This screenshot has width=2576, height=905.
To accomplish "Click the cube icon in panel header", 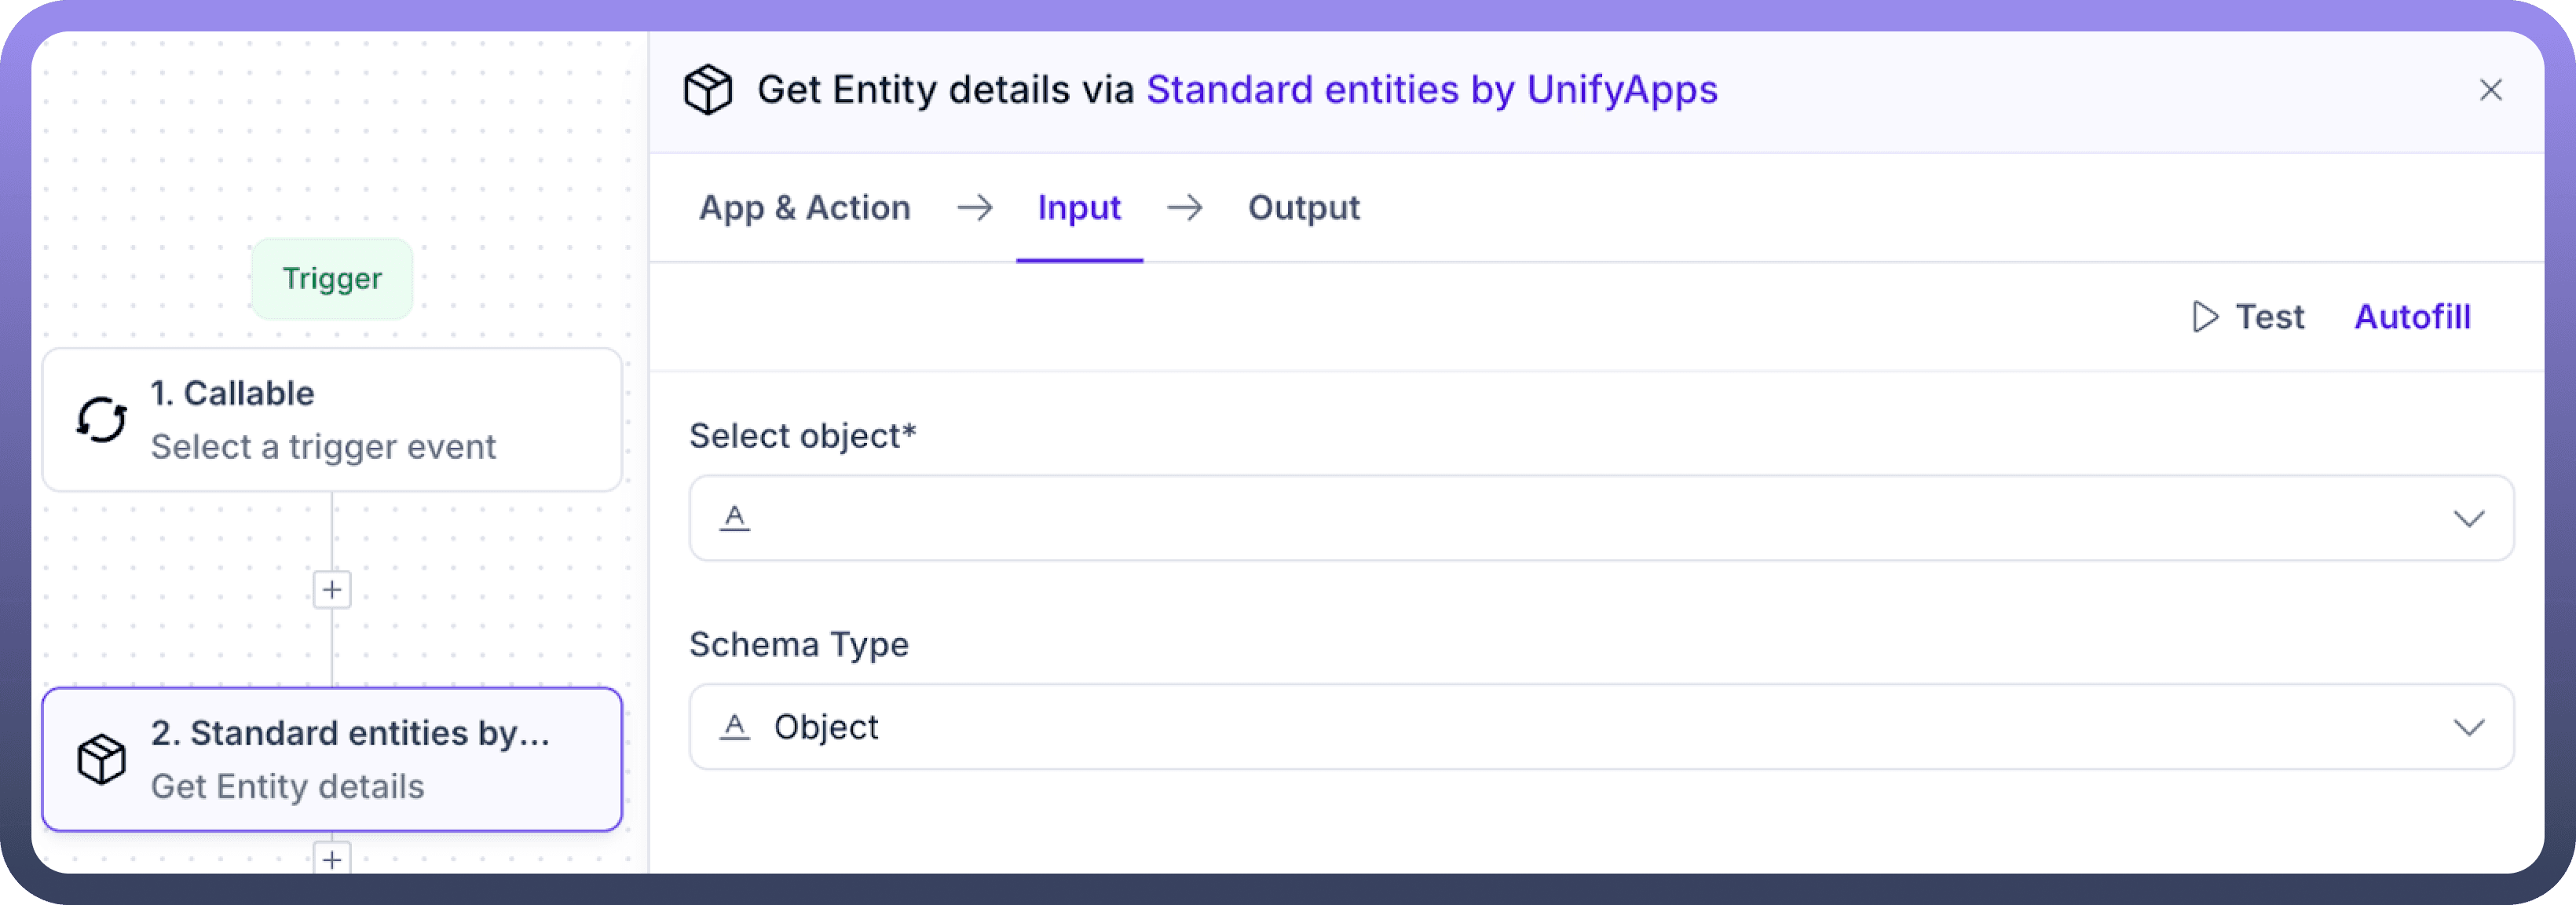I will (x=707, y=90).
